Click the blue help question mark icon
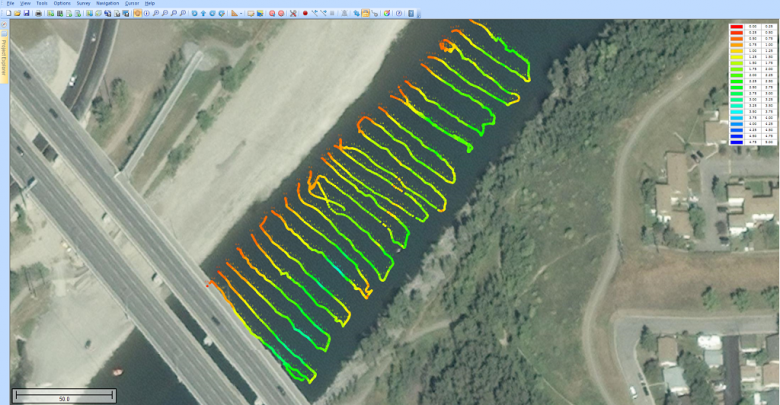This screenshot has height=405, width=780. tap(398, 13)
